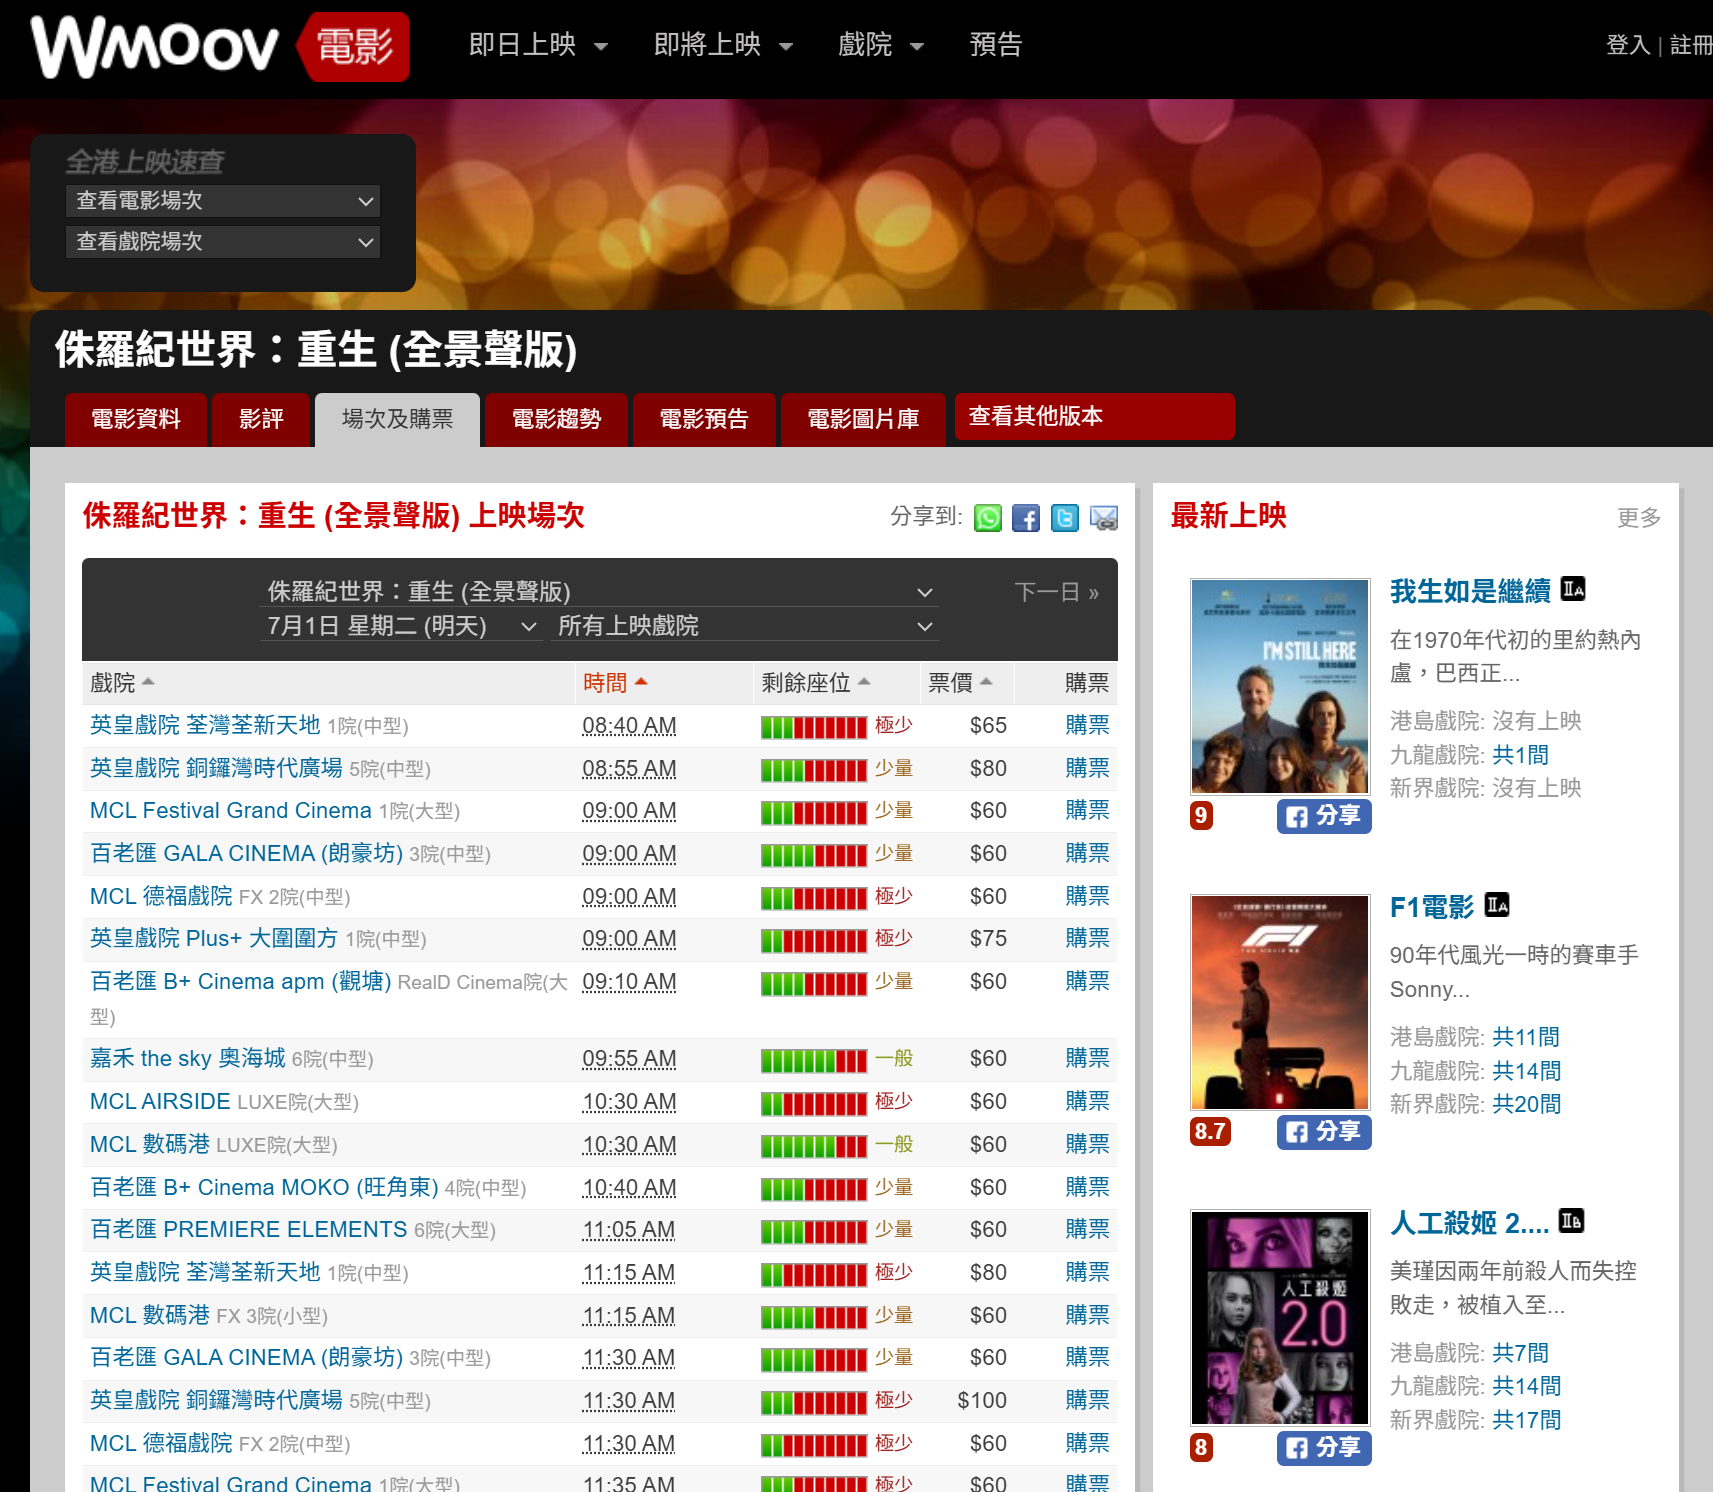Click 共11間 港島戲院 link under F1電影
Viewport: 1713px width, 1492px height.
[x=1526, y=1037]
